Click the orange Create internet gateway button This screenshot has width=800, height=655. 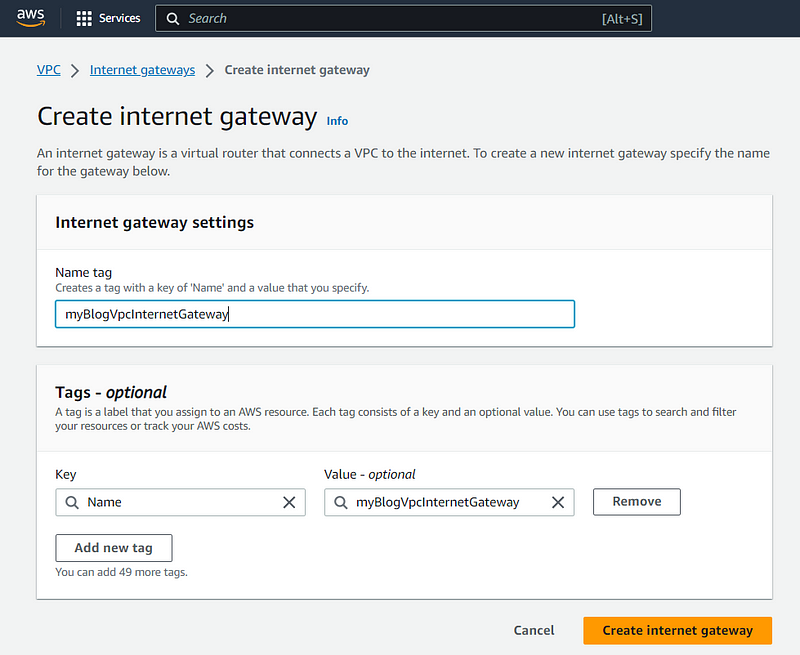pyautogui.click(x=677, y=630)
